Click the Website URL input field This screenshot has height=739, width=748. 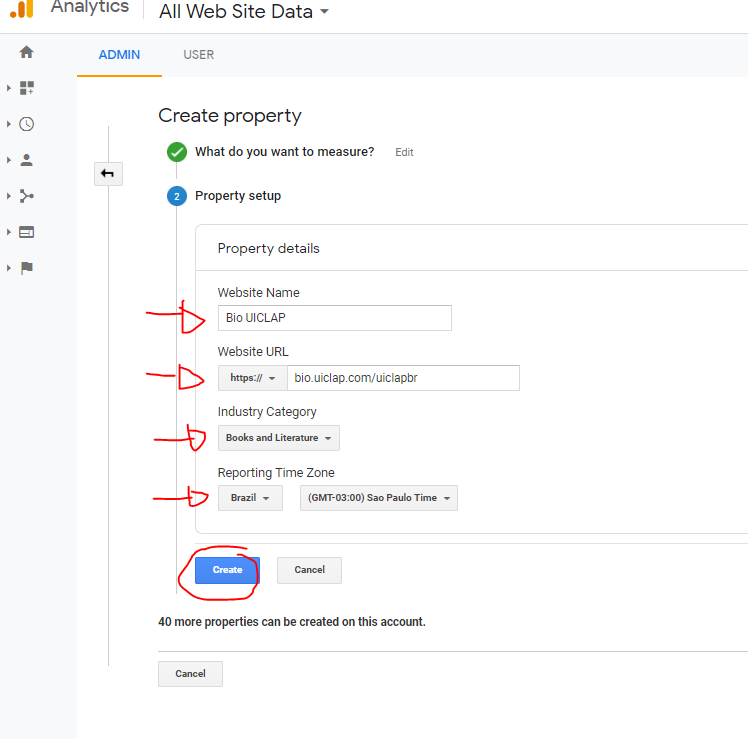tap(404, 378)
